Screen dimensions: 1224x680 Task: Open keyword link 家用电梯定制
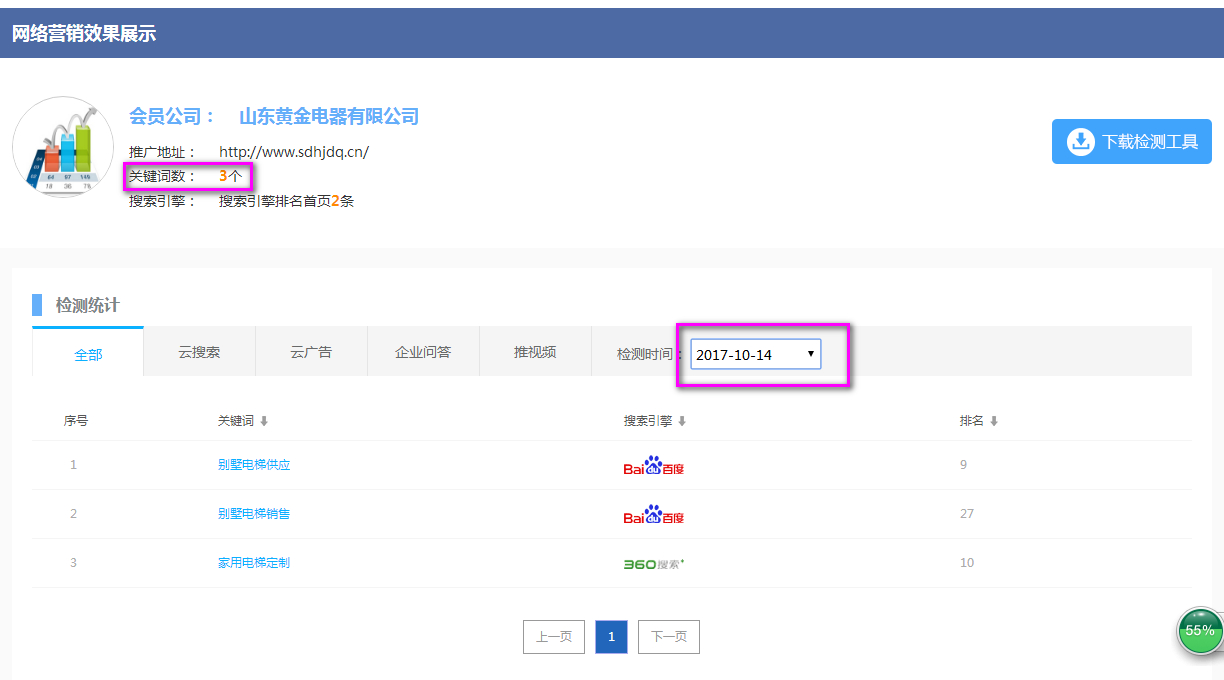[254, 563]
